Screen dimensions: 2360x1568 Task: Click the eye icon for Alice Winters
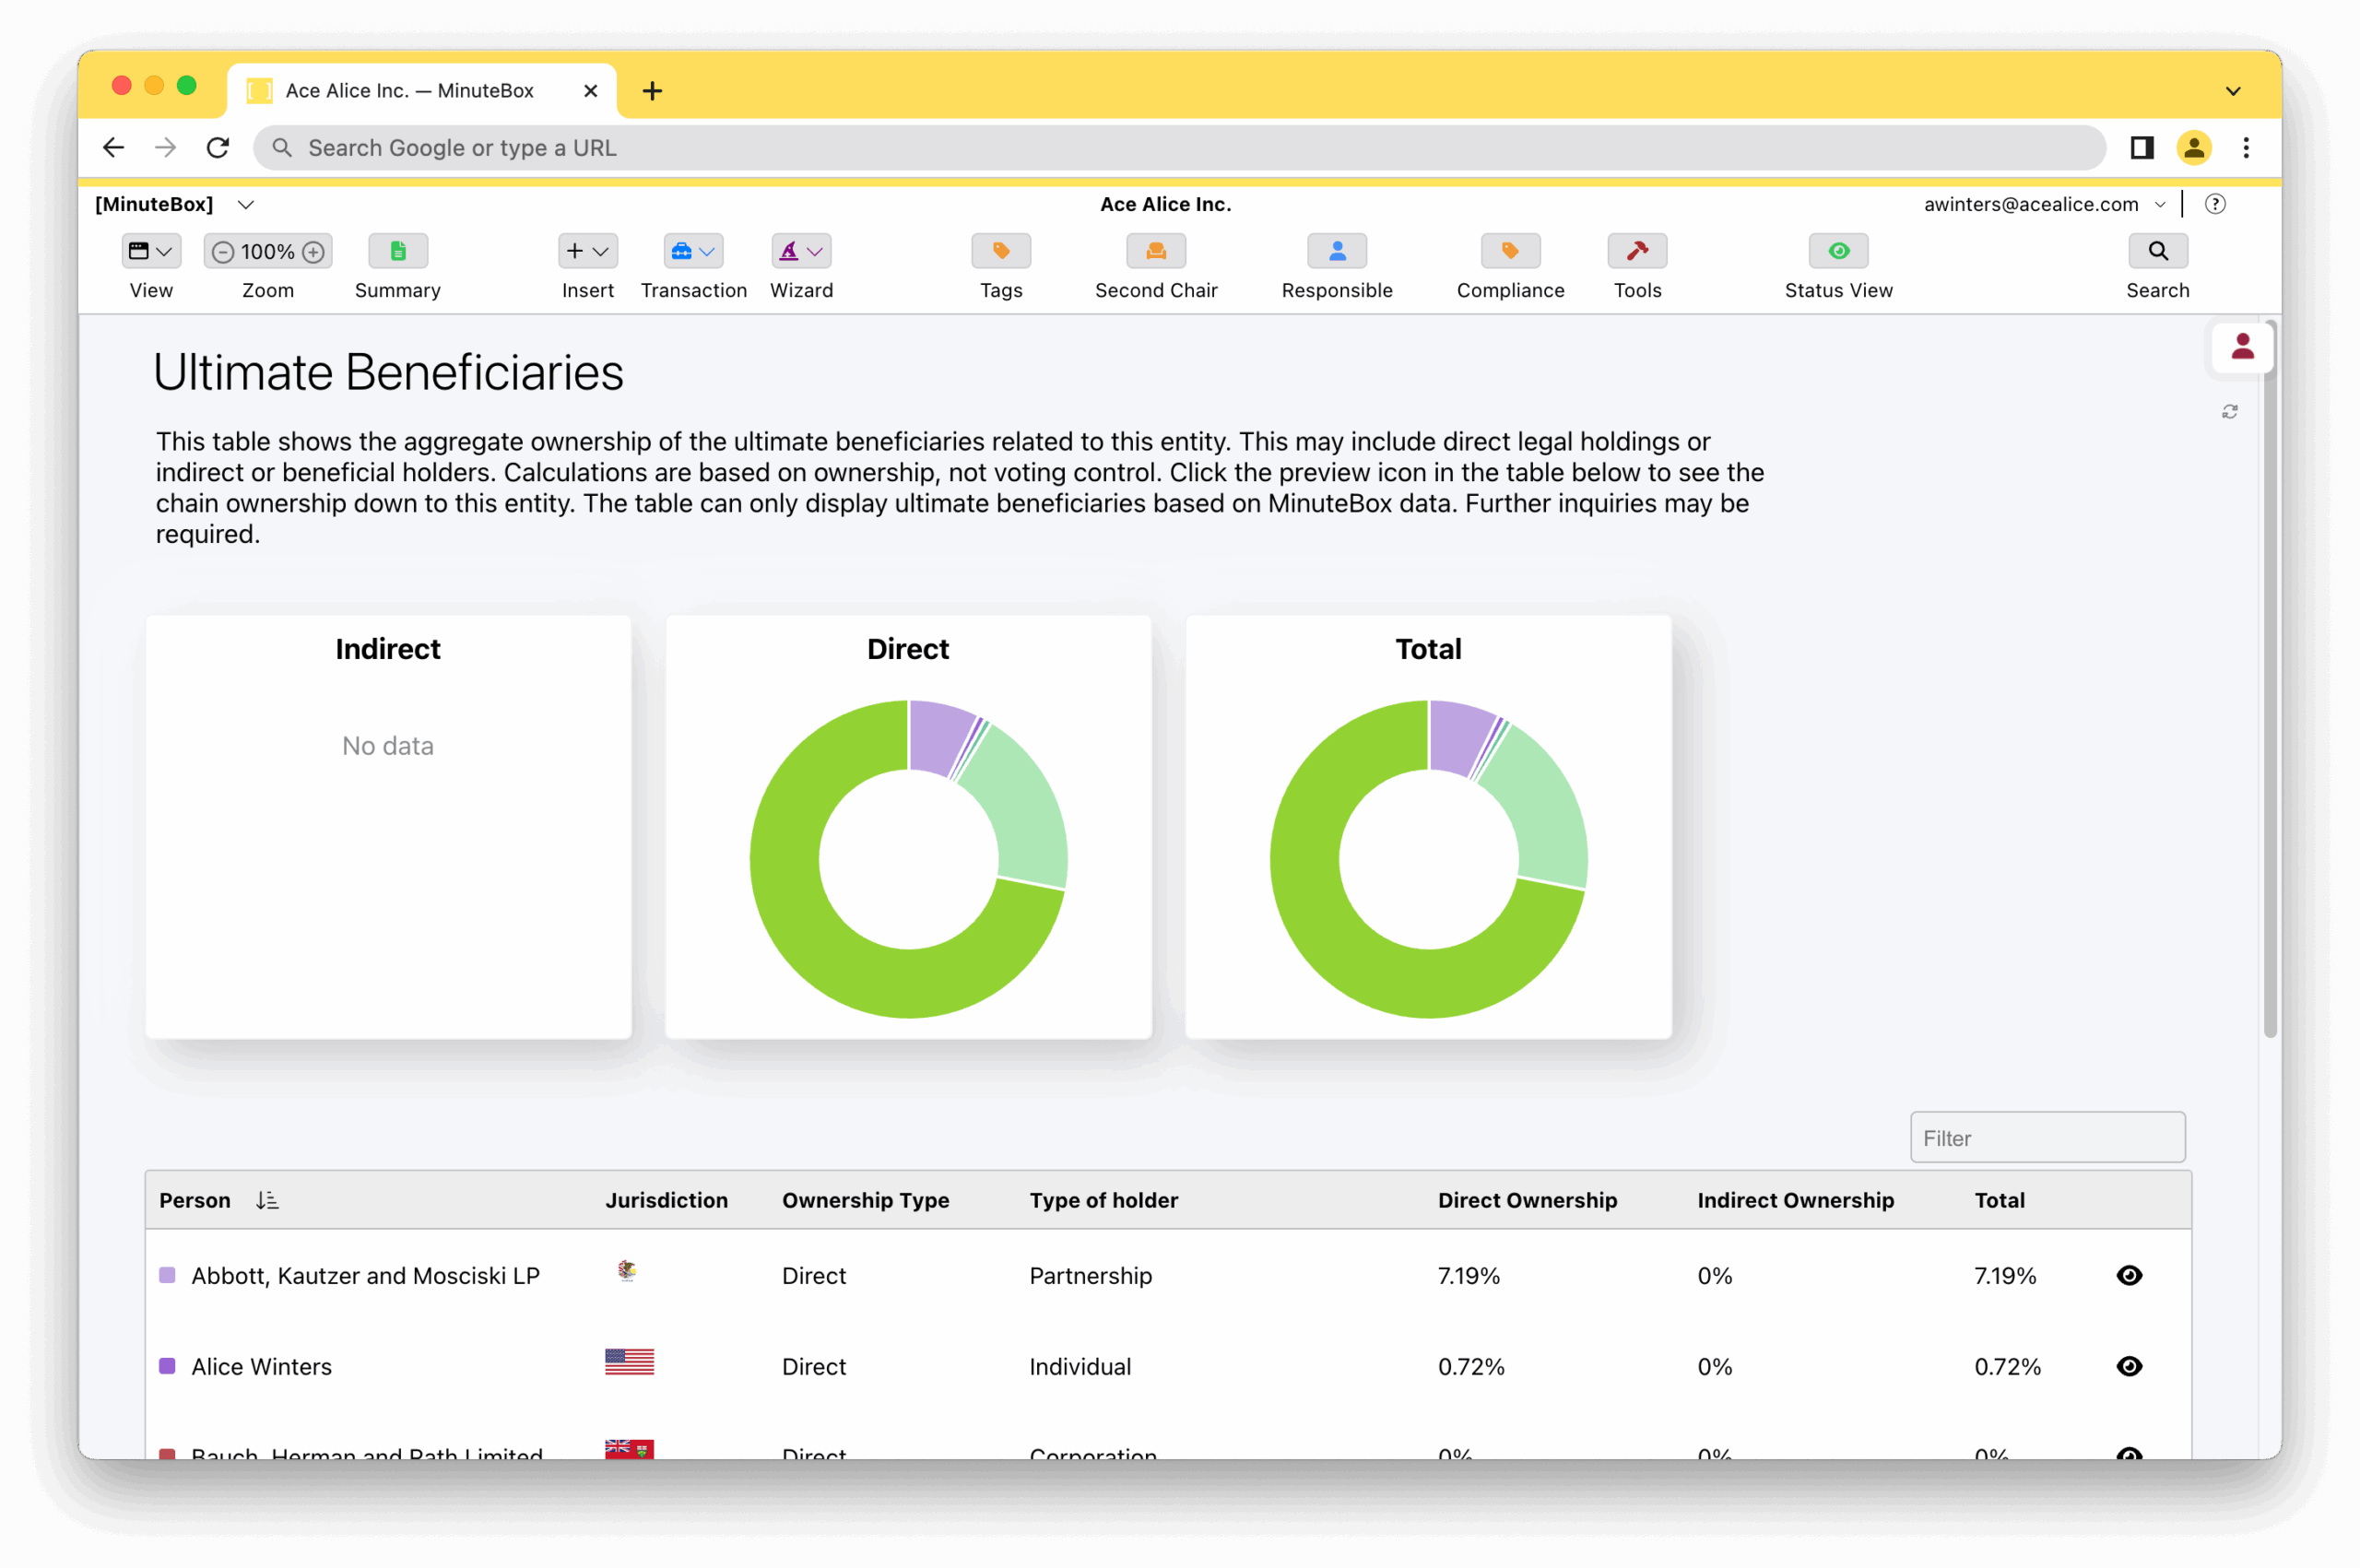[x=2129, y=1366]
